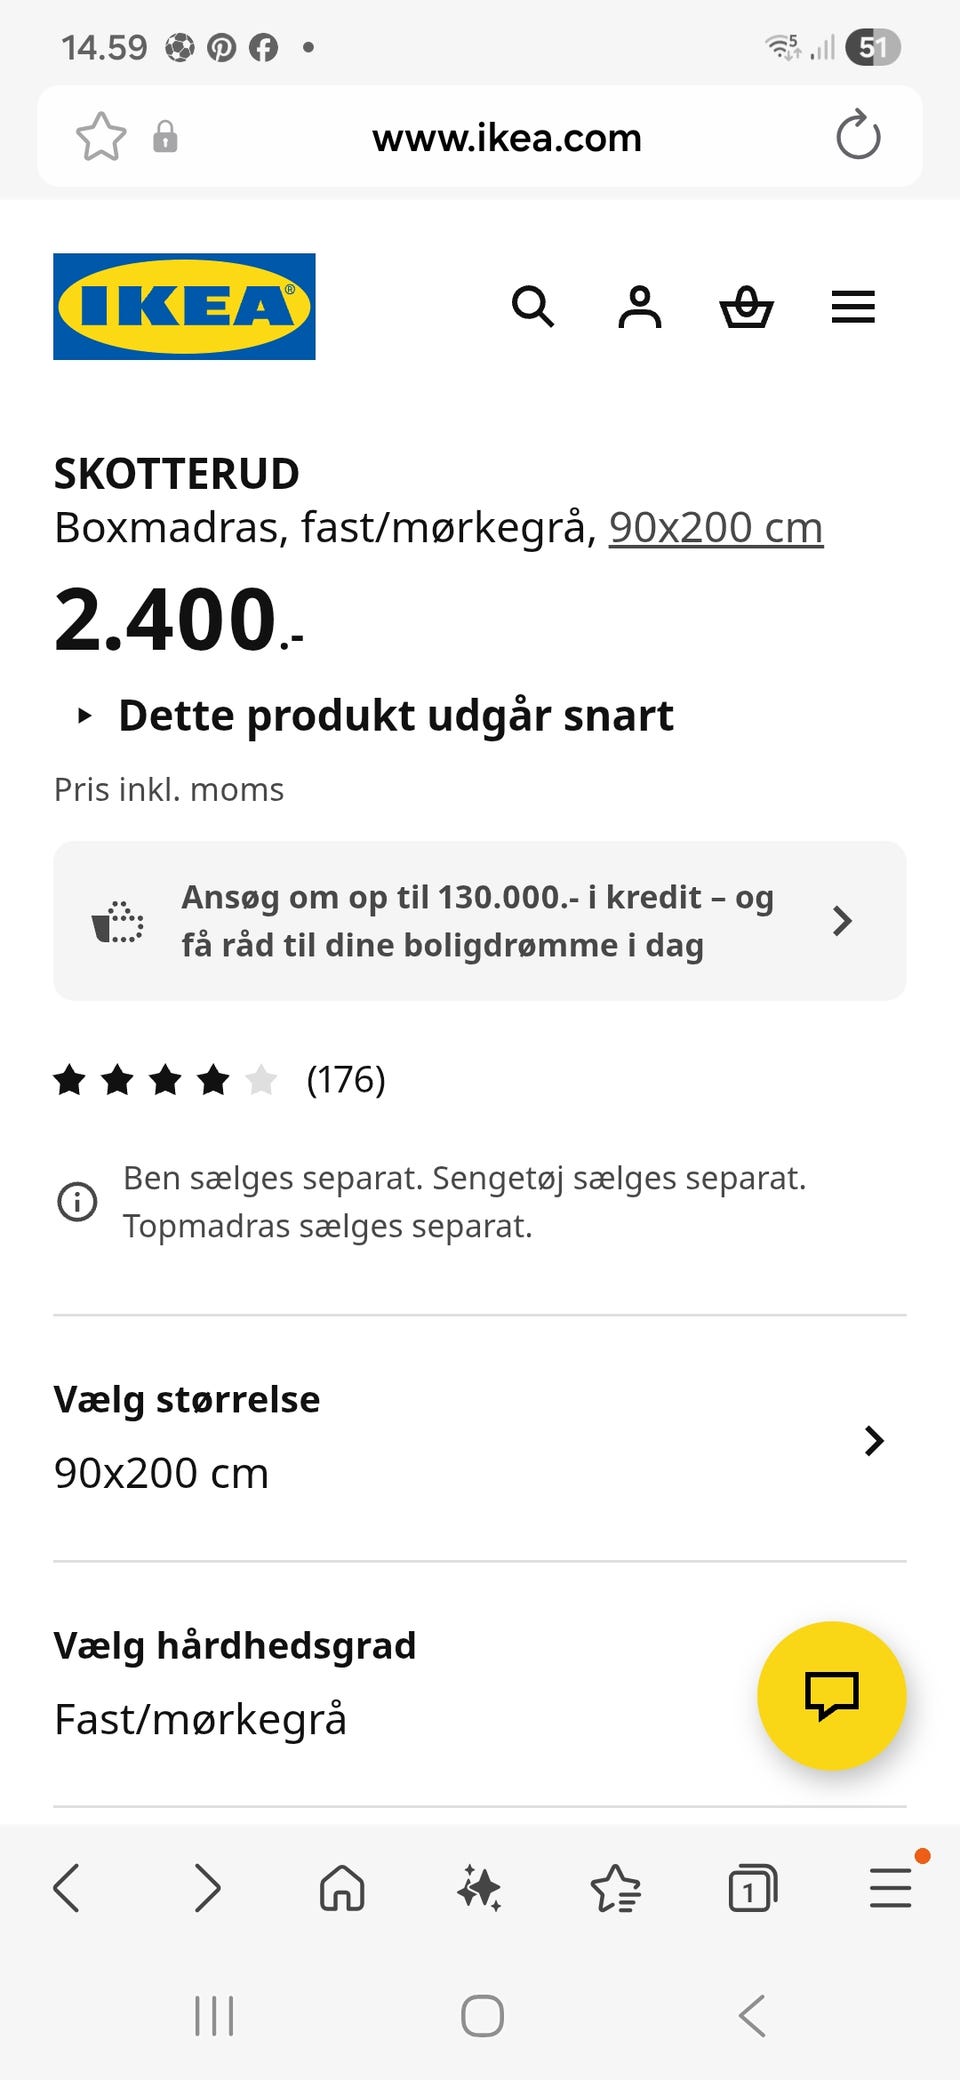Open the IKEA hamburger menu
The image size is (960, 2080).
[x=853, y=307]
